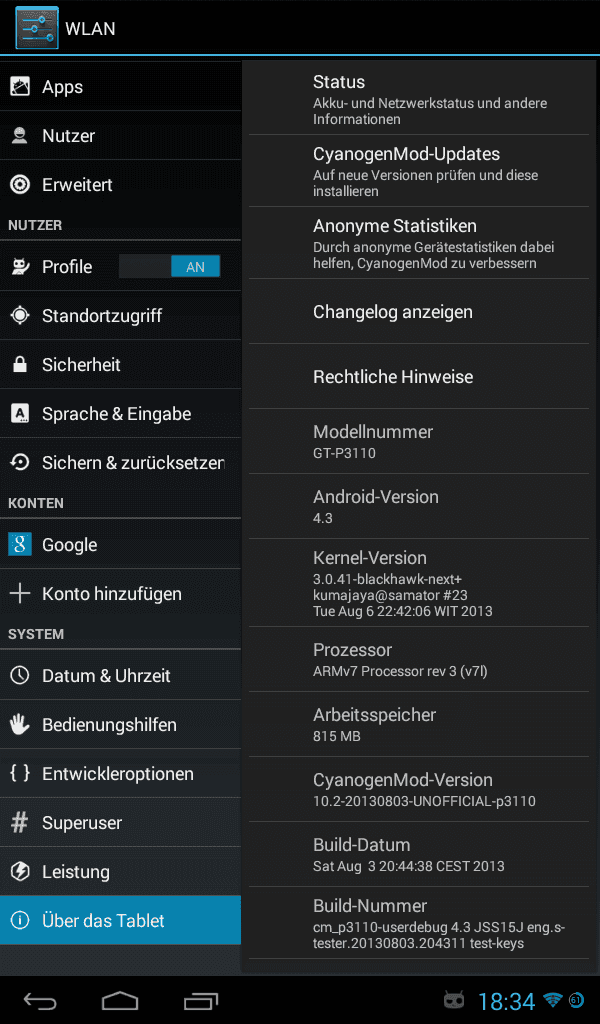Open the recent apps navigation button

[x=200, y=1000]
